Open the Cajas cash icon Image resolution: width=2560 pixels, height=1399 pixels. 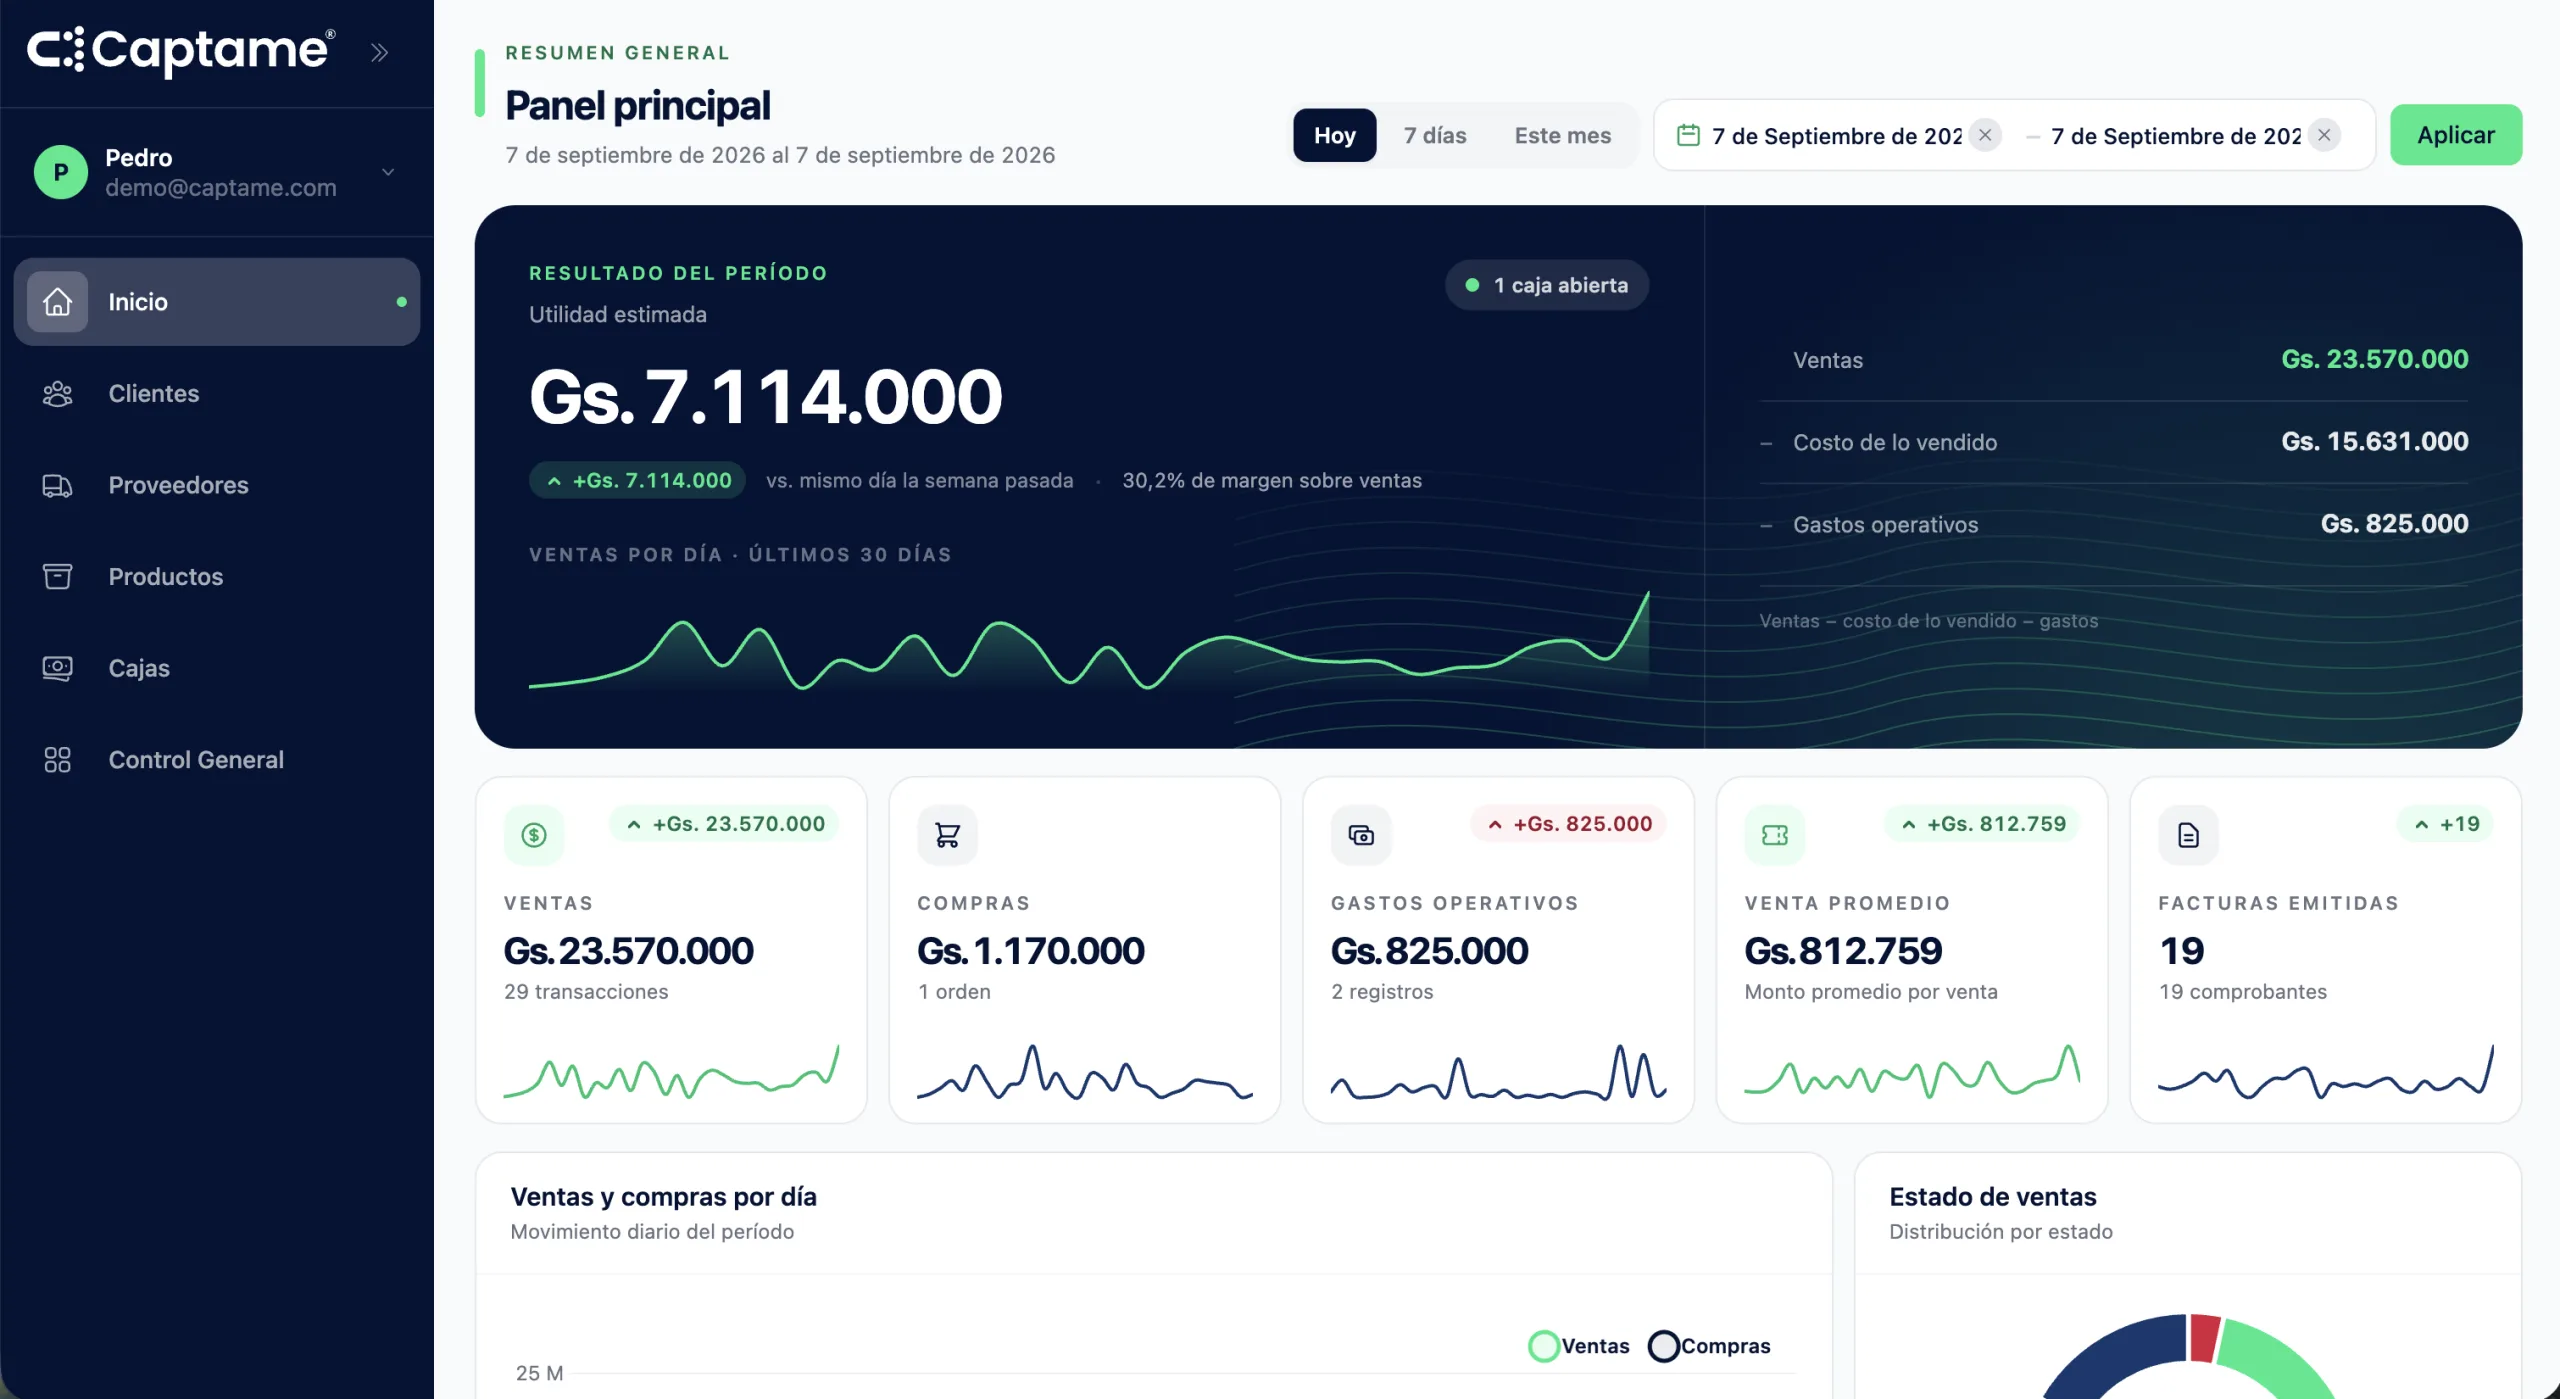click(x=57, y=669)
